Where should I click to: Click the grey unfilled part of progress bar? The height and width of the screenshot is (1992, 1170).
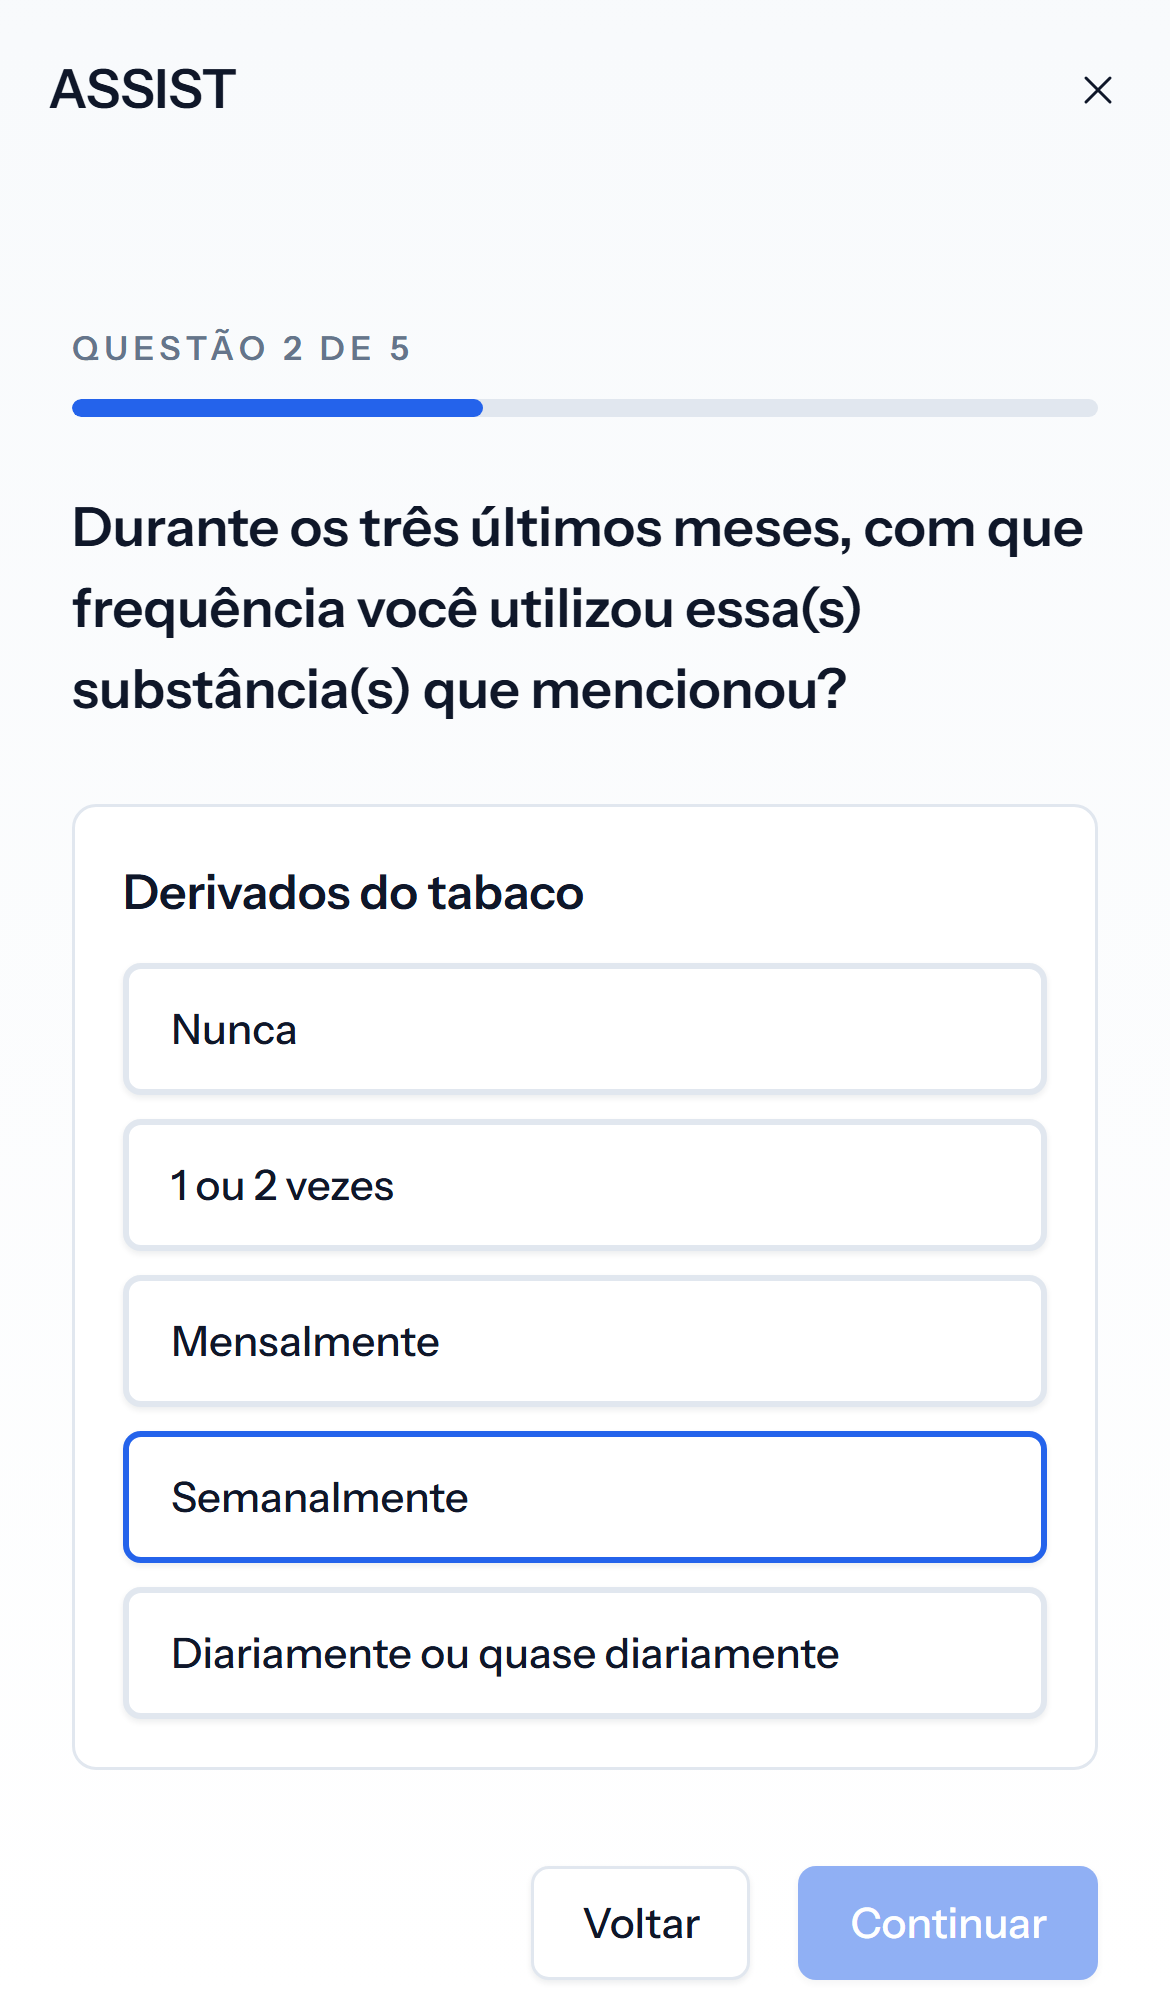tap(790, 408)
